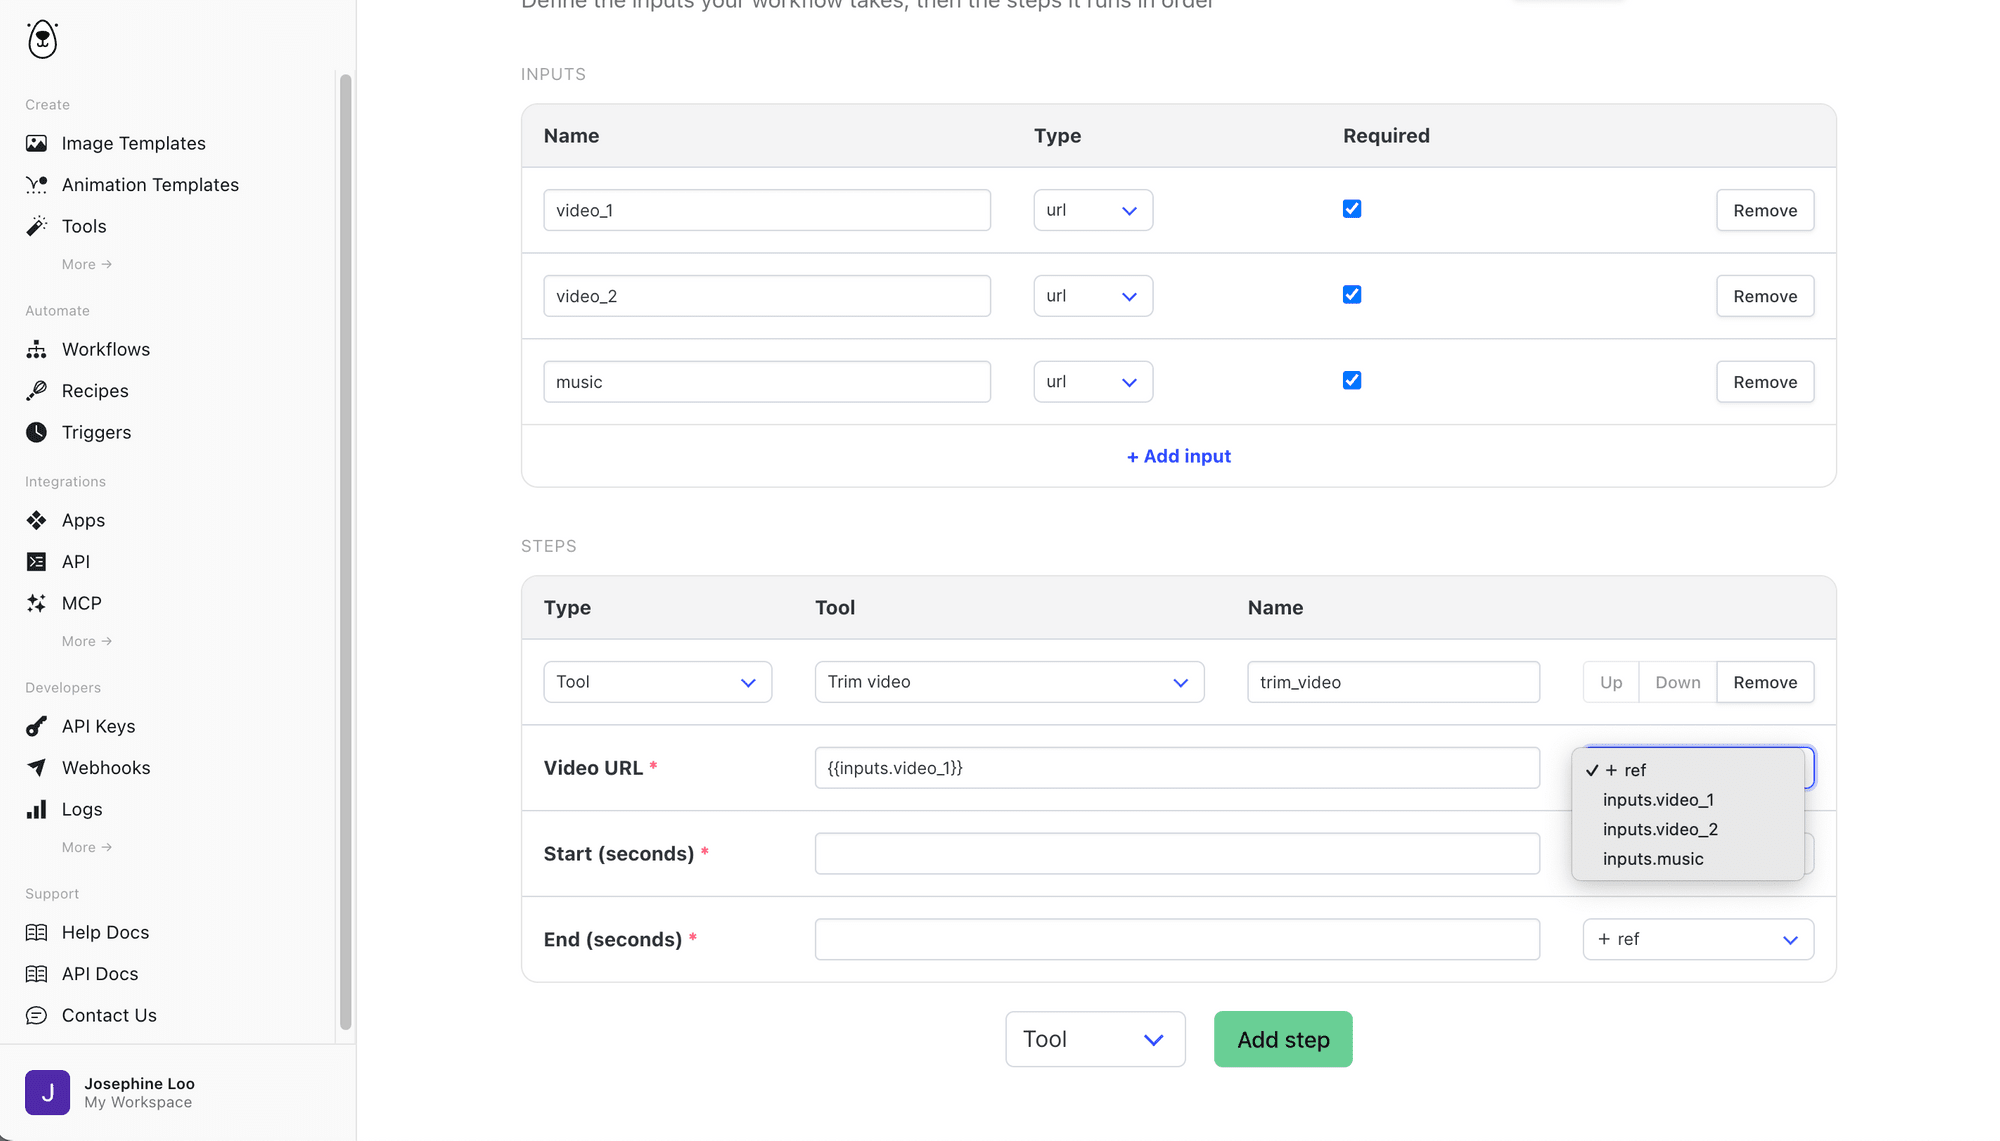2000x1141 pixels.
Task: Click the MCP sparkle icon
Action: [x=36, y=603]
